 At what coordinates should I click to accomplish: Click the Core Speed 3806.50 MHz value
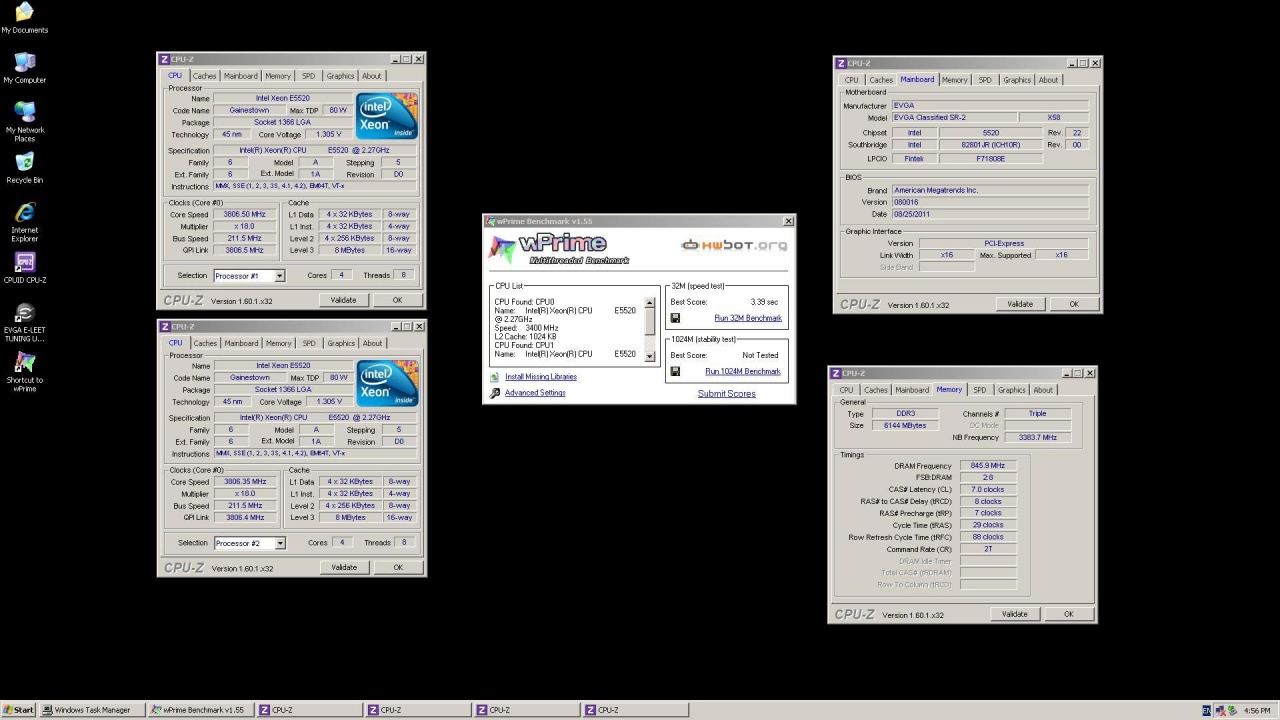pos(246,215)
